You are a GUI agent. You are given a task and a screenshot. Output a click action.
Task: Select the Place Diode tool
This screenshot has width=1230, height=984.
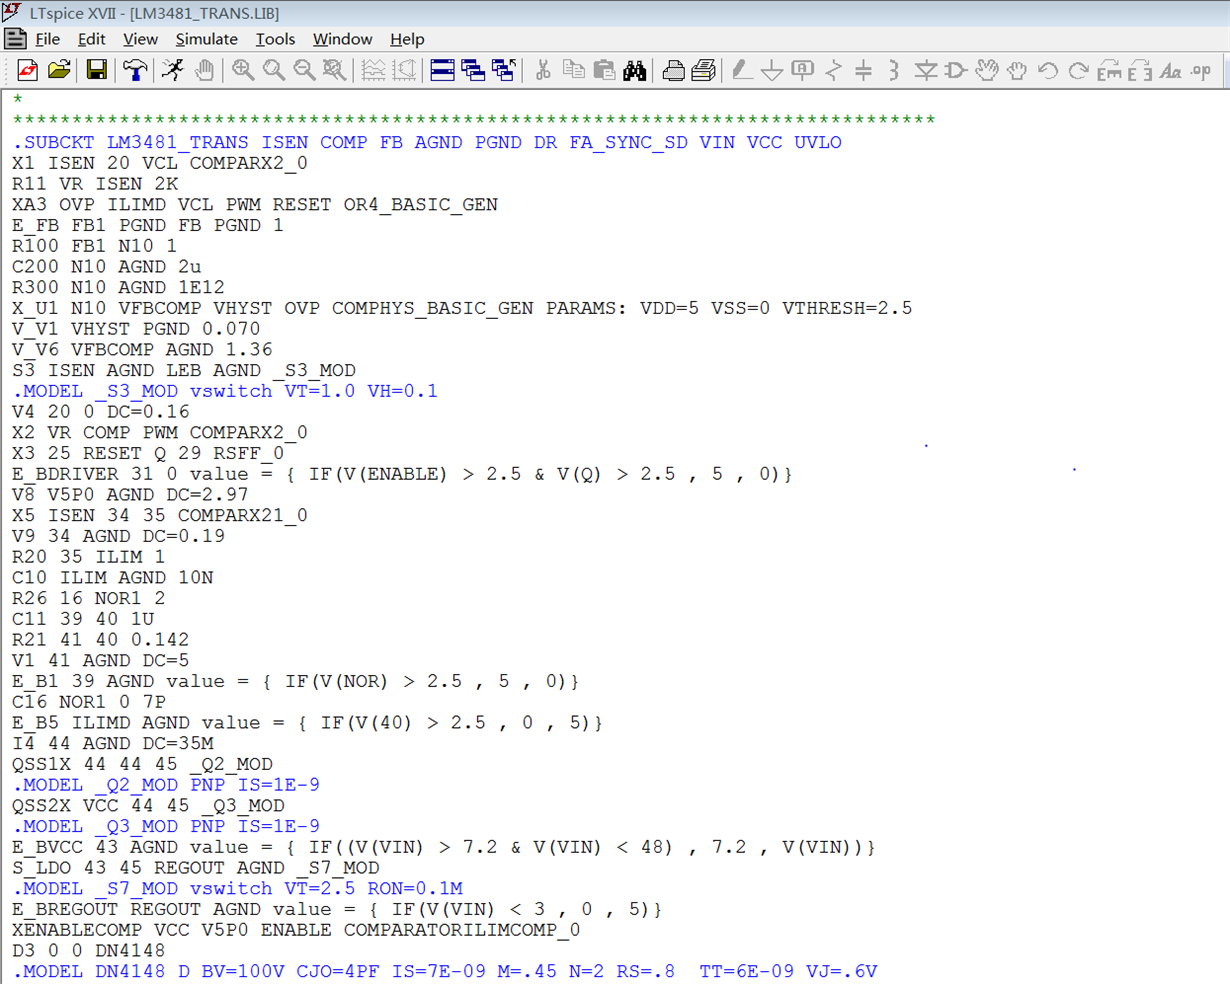(926, 70)
